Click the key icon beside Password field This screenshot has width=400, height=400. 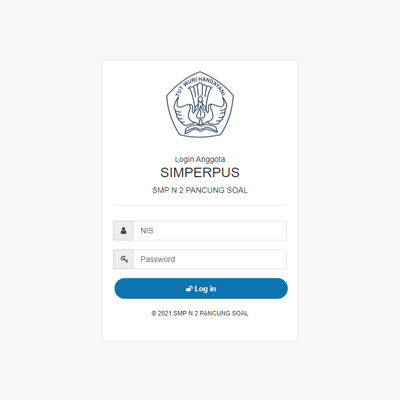coord(124,259)
